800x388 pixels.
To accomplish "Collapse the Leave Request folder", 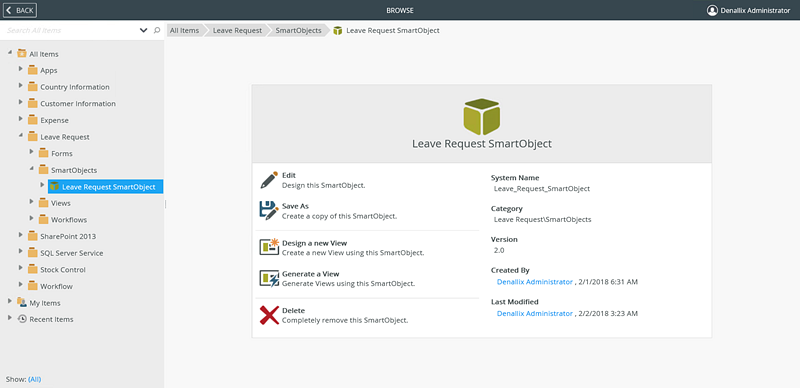I will [x=21, y=136].
